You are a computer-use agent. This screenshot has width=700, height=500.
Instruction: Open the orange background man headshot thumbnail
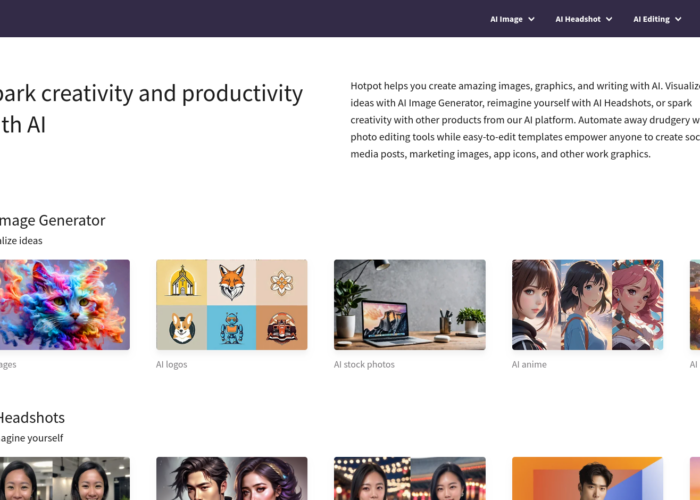[588, 478]
